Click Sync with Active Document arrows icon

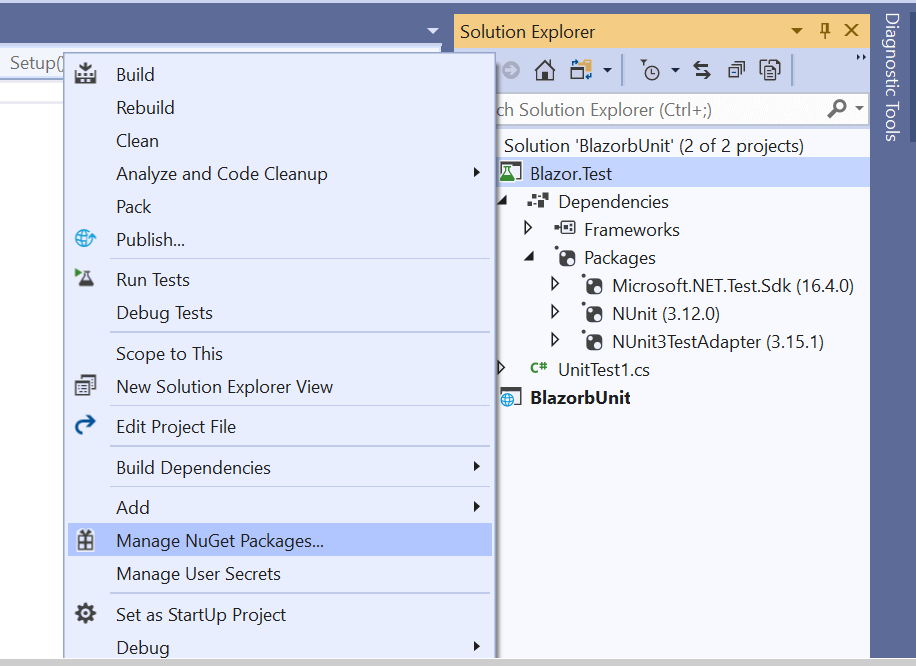click(702, 70)
